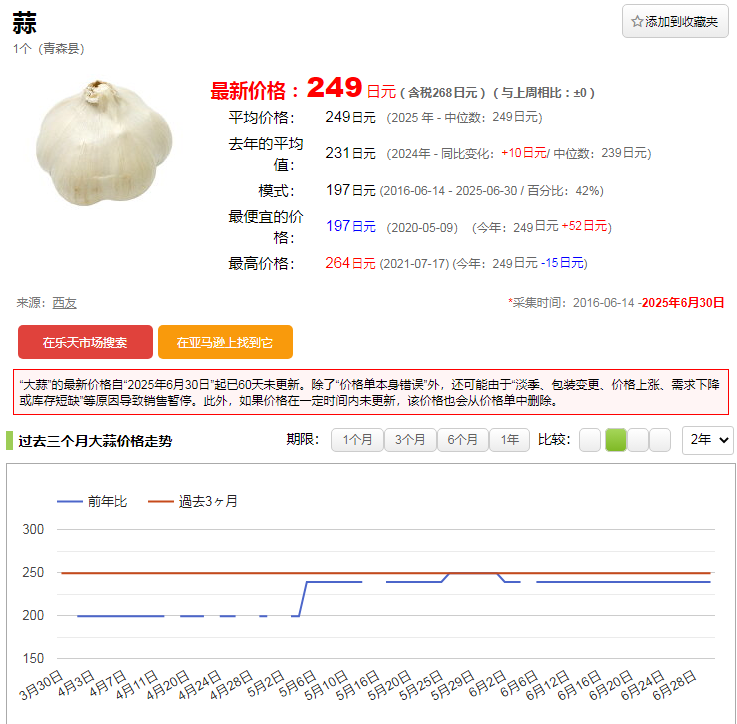The width and height of the screenshot is (737, 724).
Task: Enable compare toggle following the green one
Action: point(638,440)
